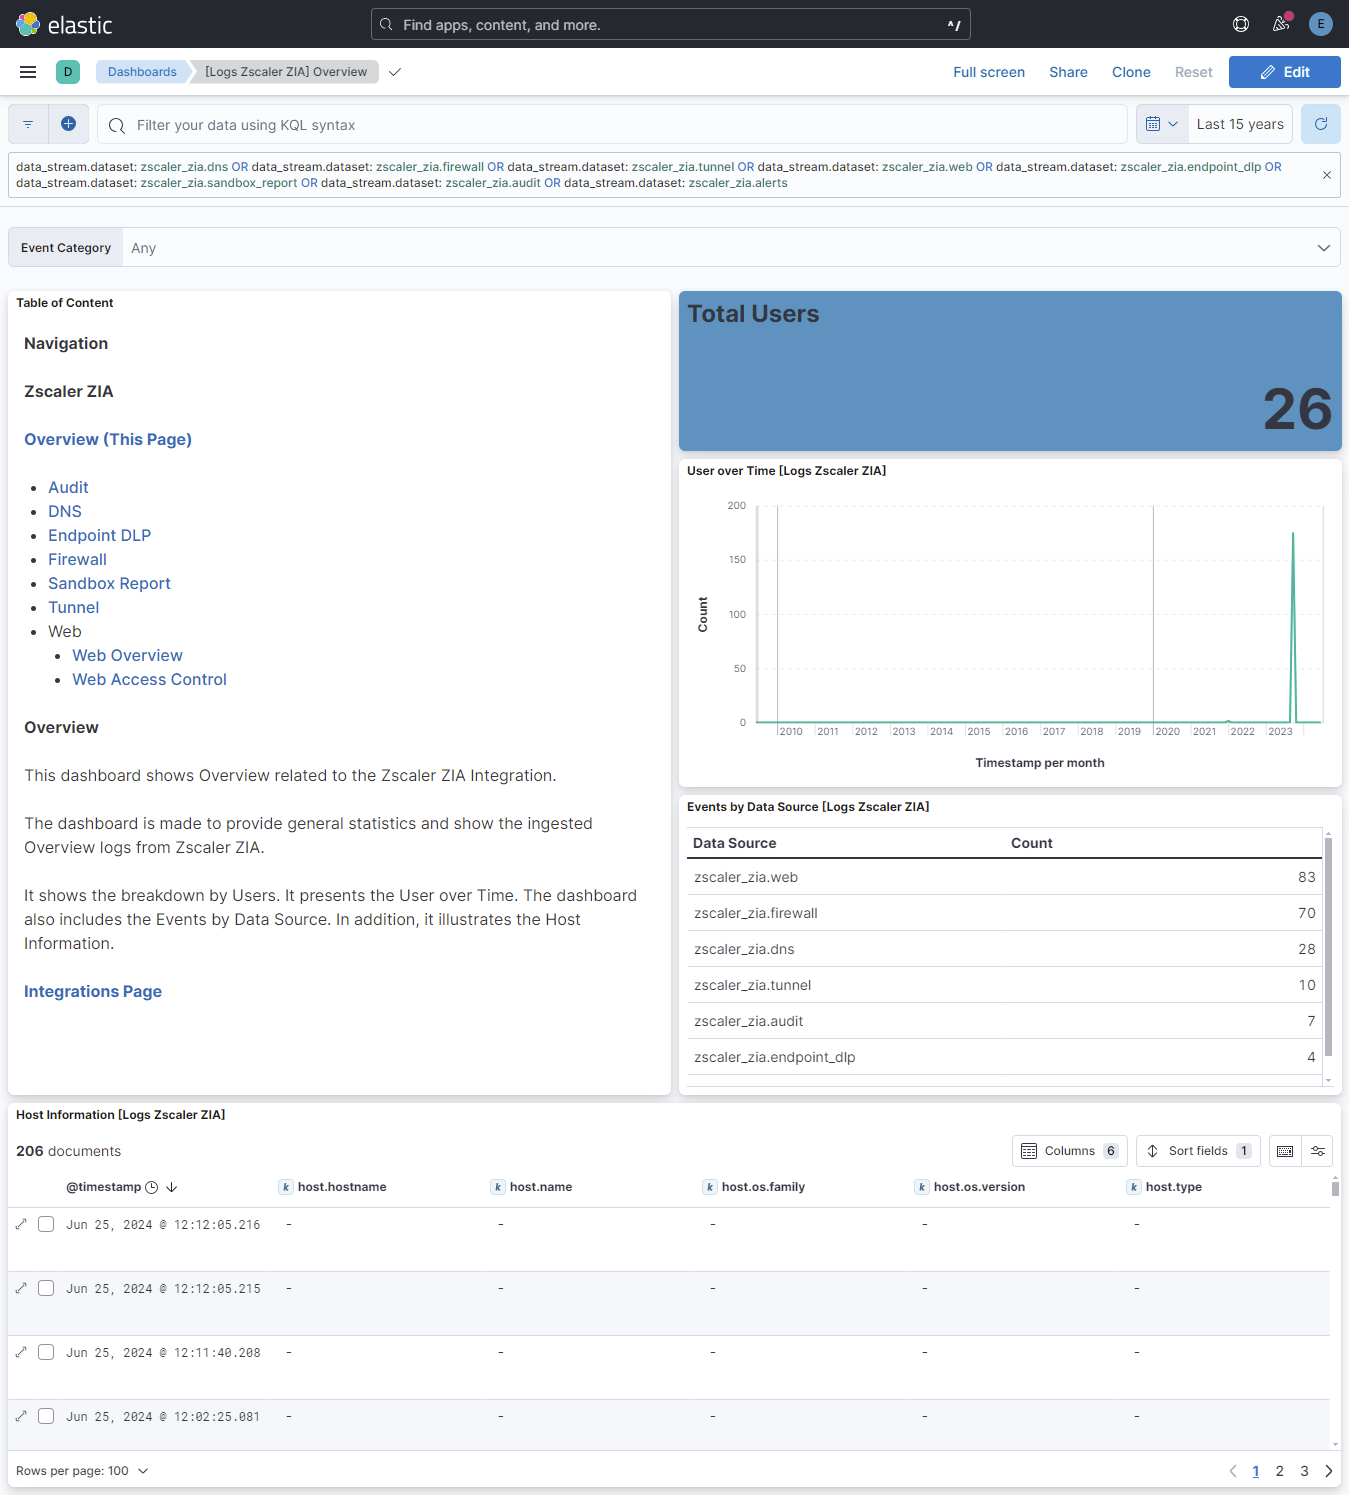Screen dimensions: 1349x1495
Task: Open Rows per page dropdown
Action: click(82, 1471)
